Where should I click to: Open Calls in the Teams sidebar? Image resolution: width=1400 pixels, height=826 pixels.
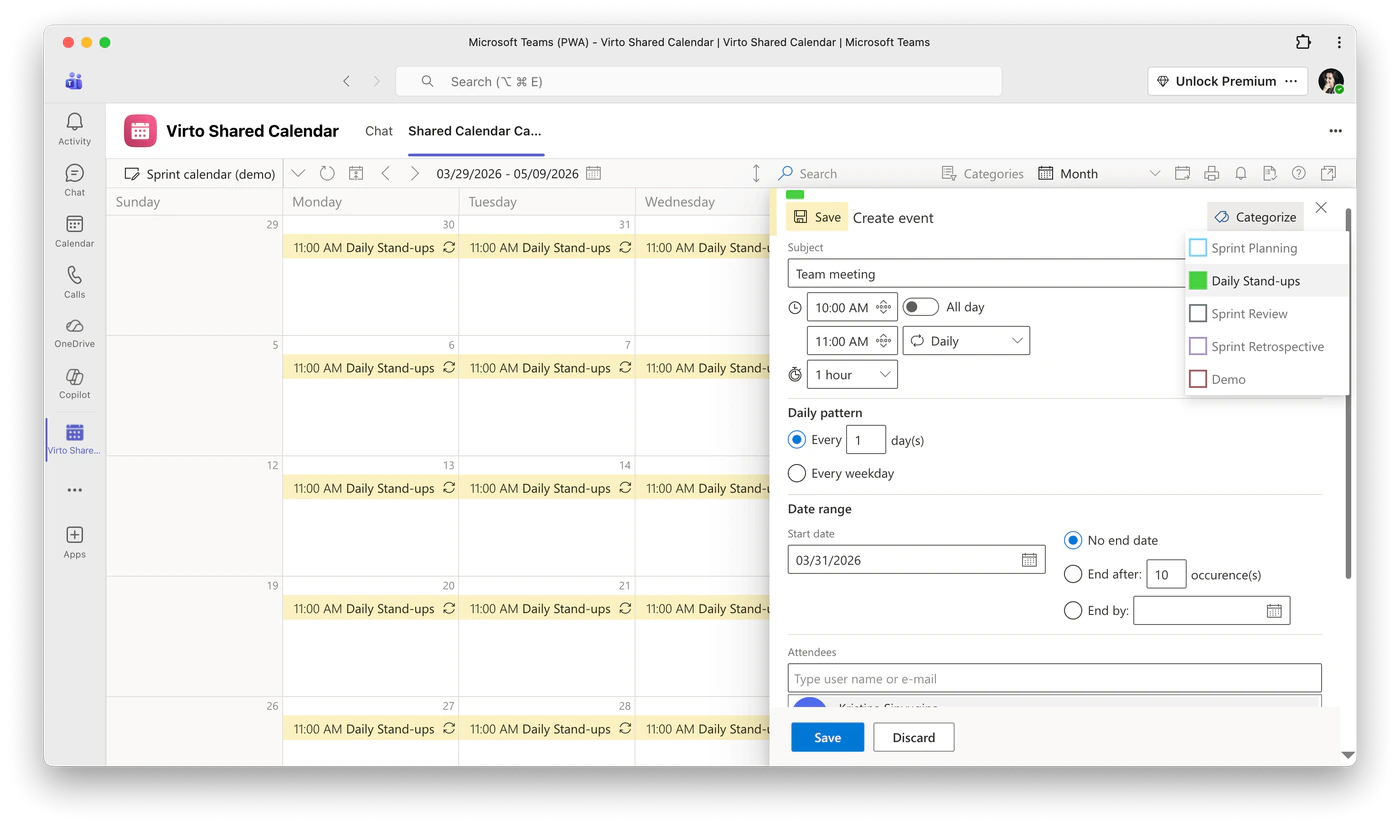pyautogui.click(x=74, y=282)
